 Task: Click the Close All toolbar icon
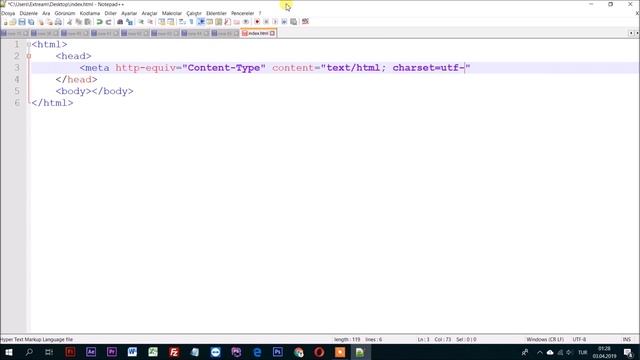point(49,22)
